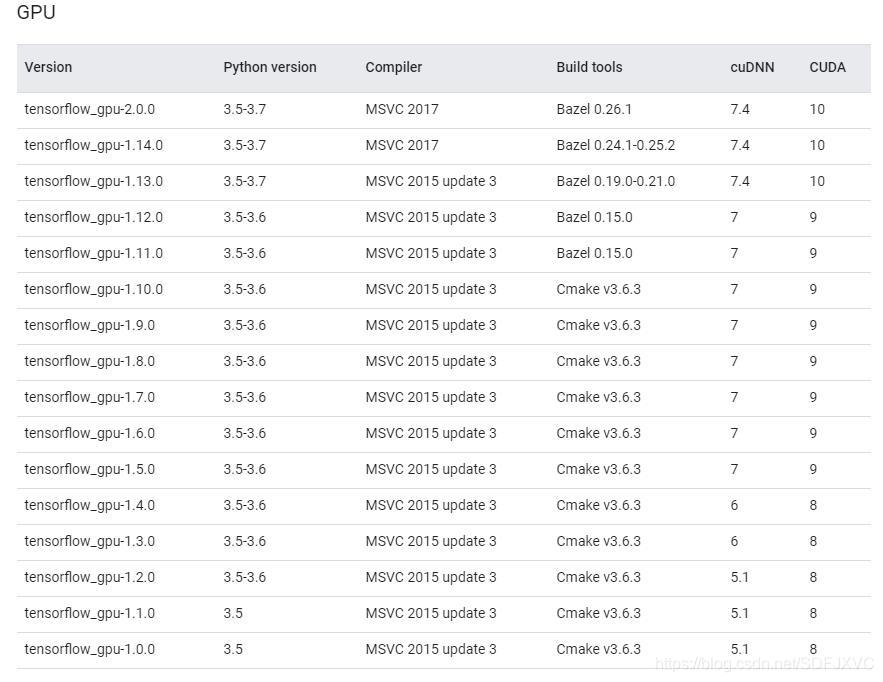Click the Compiler column header
Image resolution: width=883 pixels, height=682 pixels.
click(394, 67)
